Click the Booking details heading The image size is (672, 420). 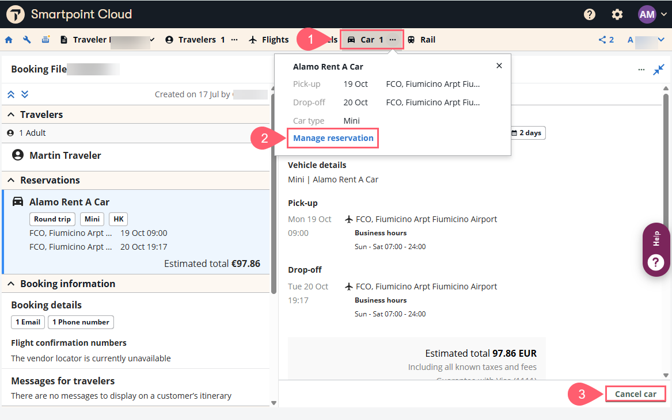46,305
